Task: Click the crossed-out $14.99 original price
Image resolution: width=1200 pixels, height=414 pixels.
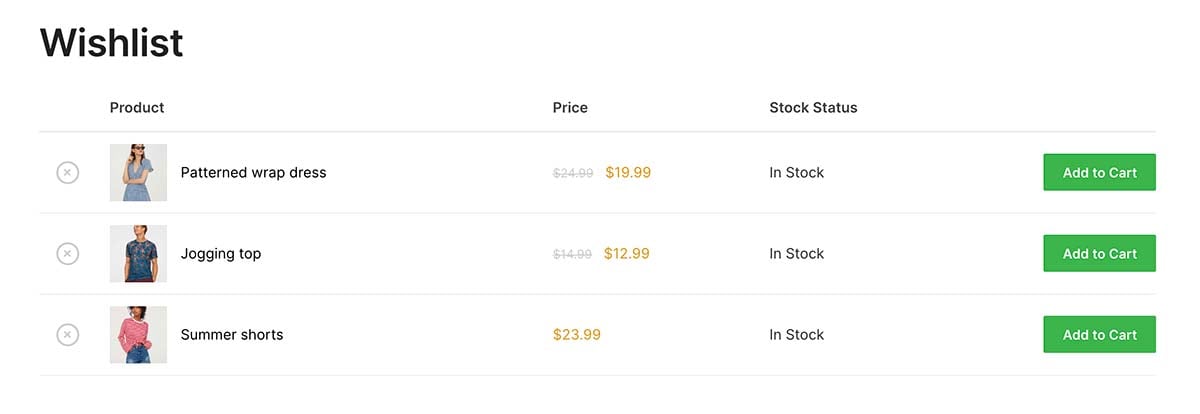Action: click(572, 254)
